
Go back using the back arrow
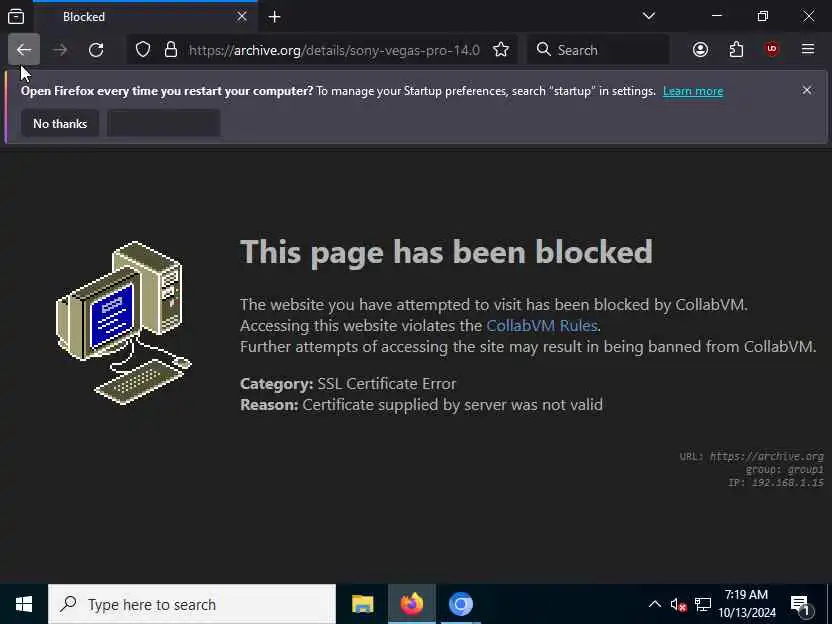24,50
